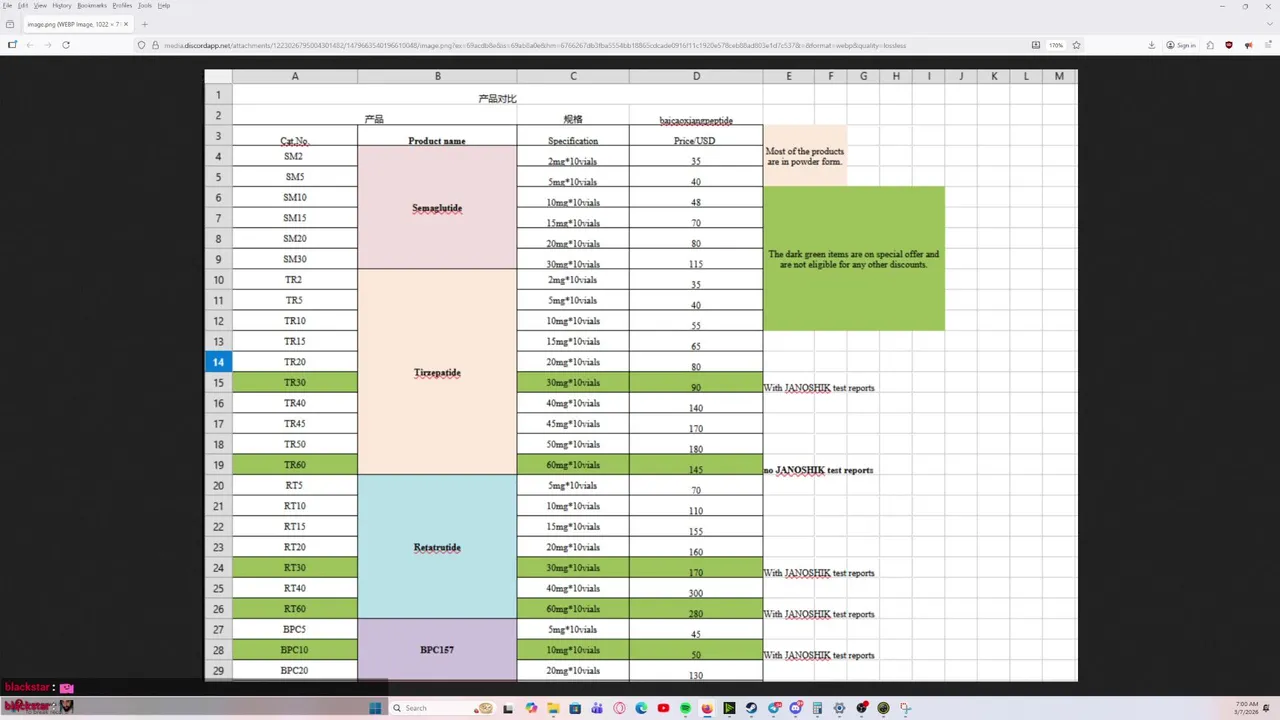1280x720 pixels.
Task: Bookmark this page with star
Action: point(1076,45)
